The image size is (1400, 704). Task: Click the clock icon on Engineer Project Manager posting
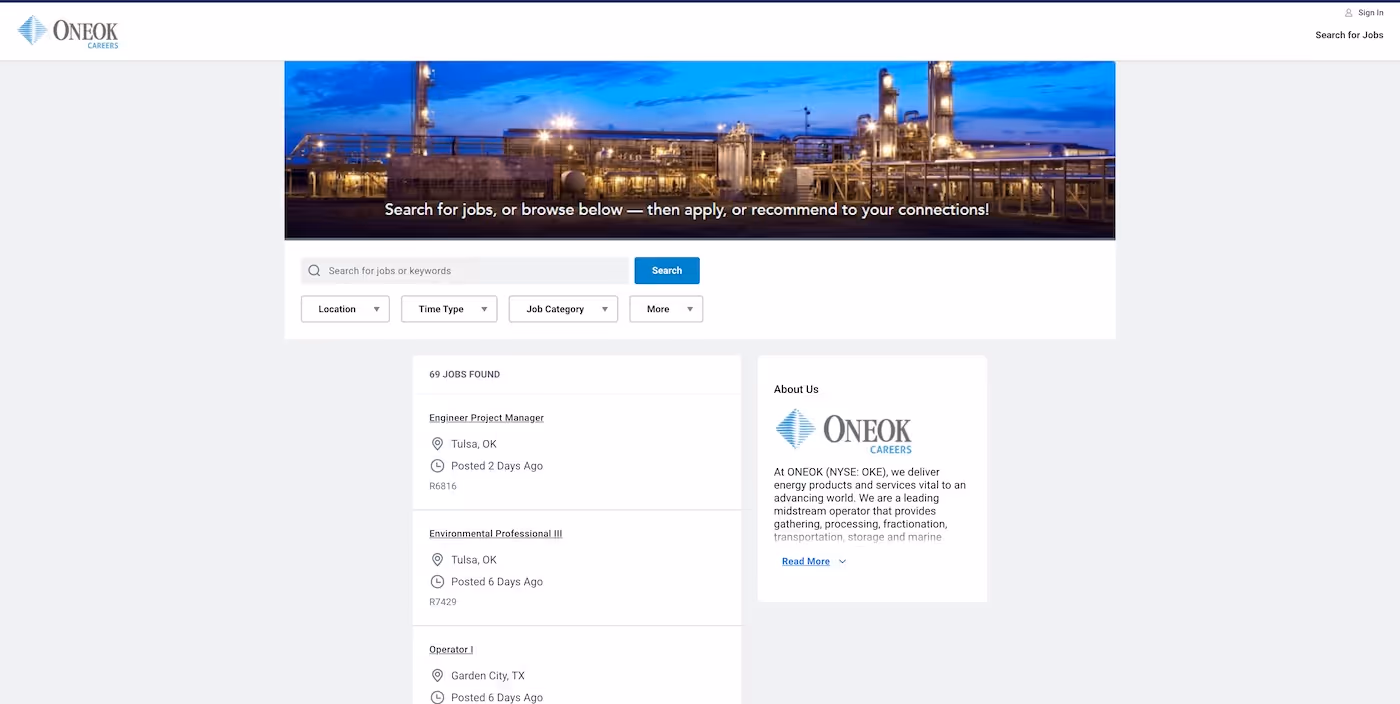click(x=437, y=465)
